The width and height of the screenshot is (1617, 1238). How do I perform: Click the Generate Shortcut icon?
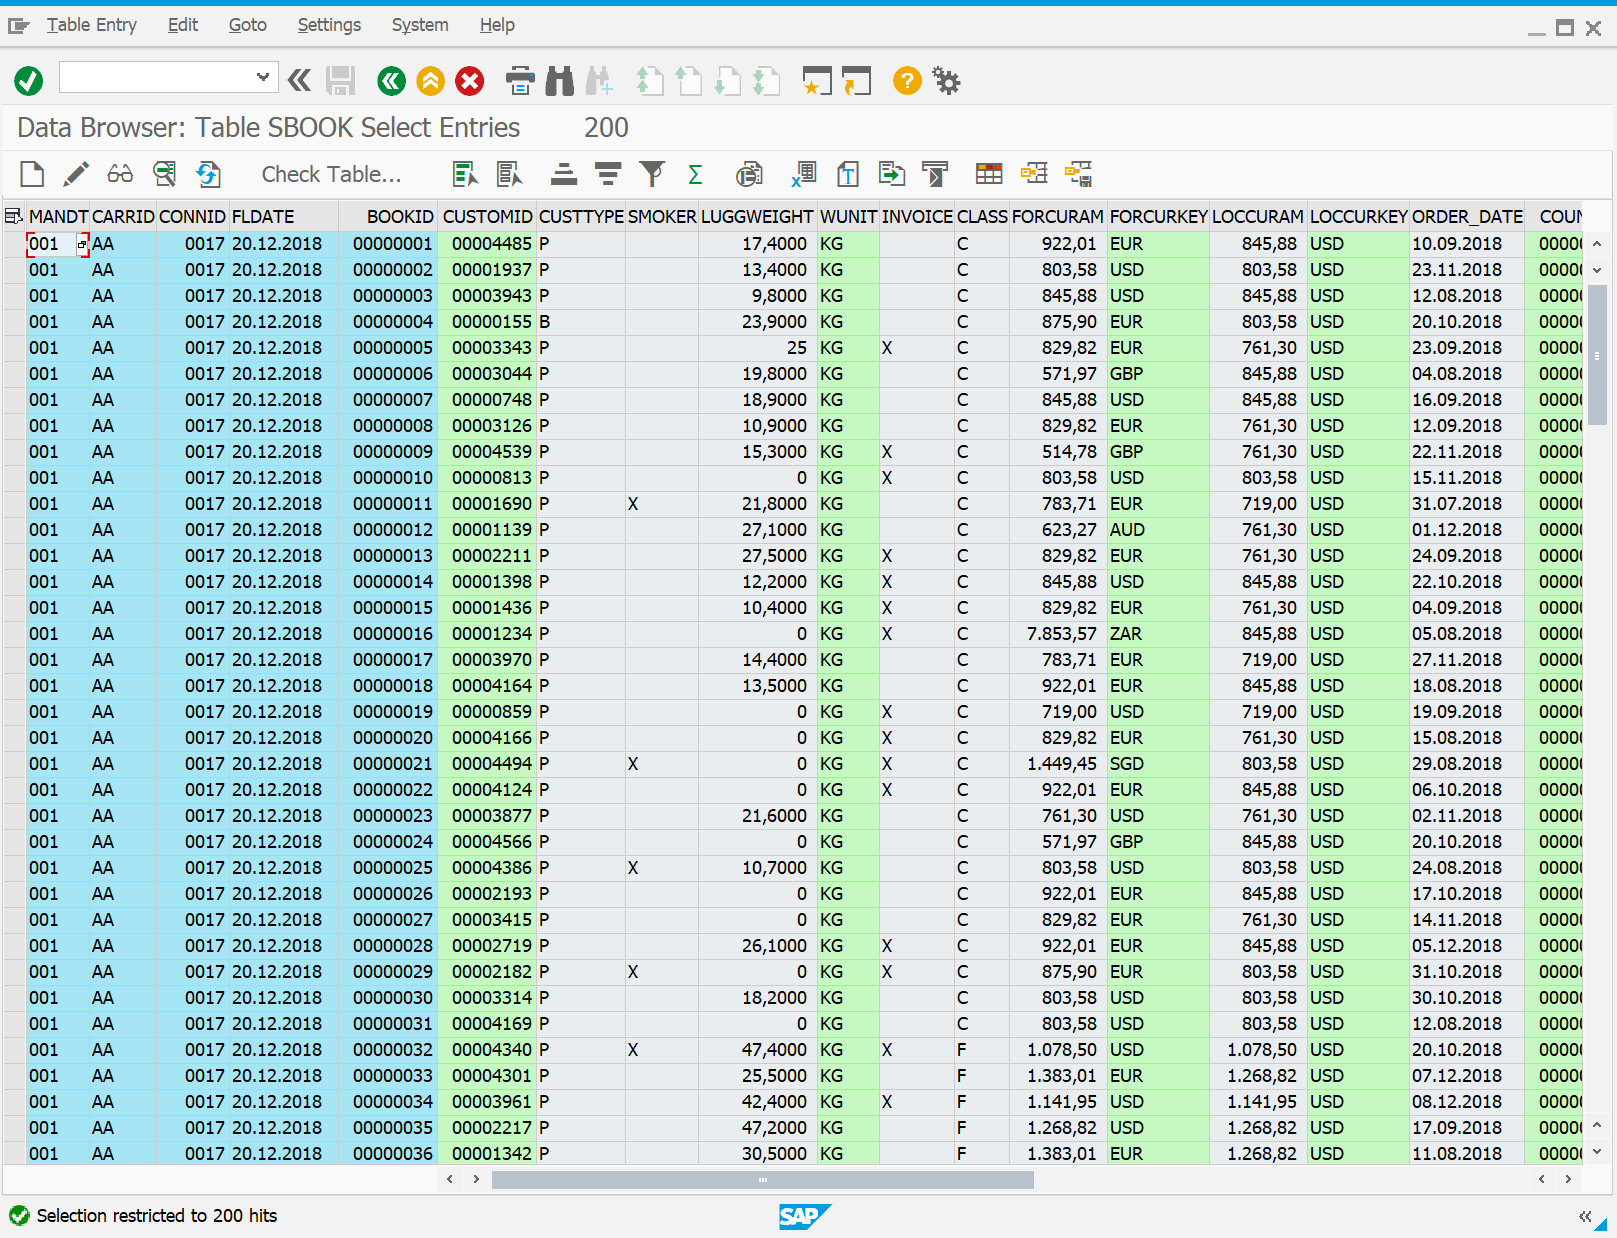coord(856,81)
